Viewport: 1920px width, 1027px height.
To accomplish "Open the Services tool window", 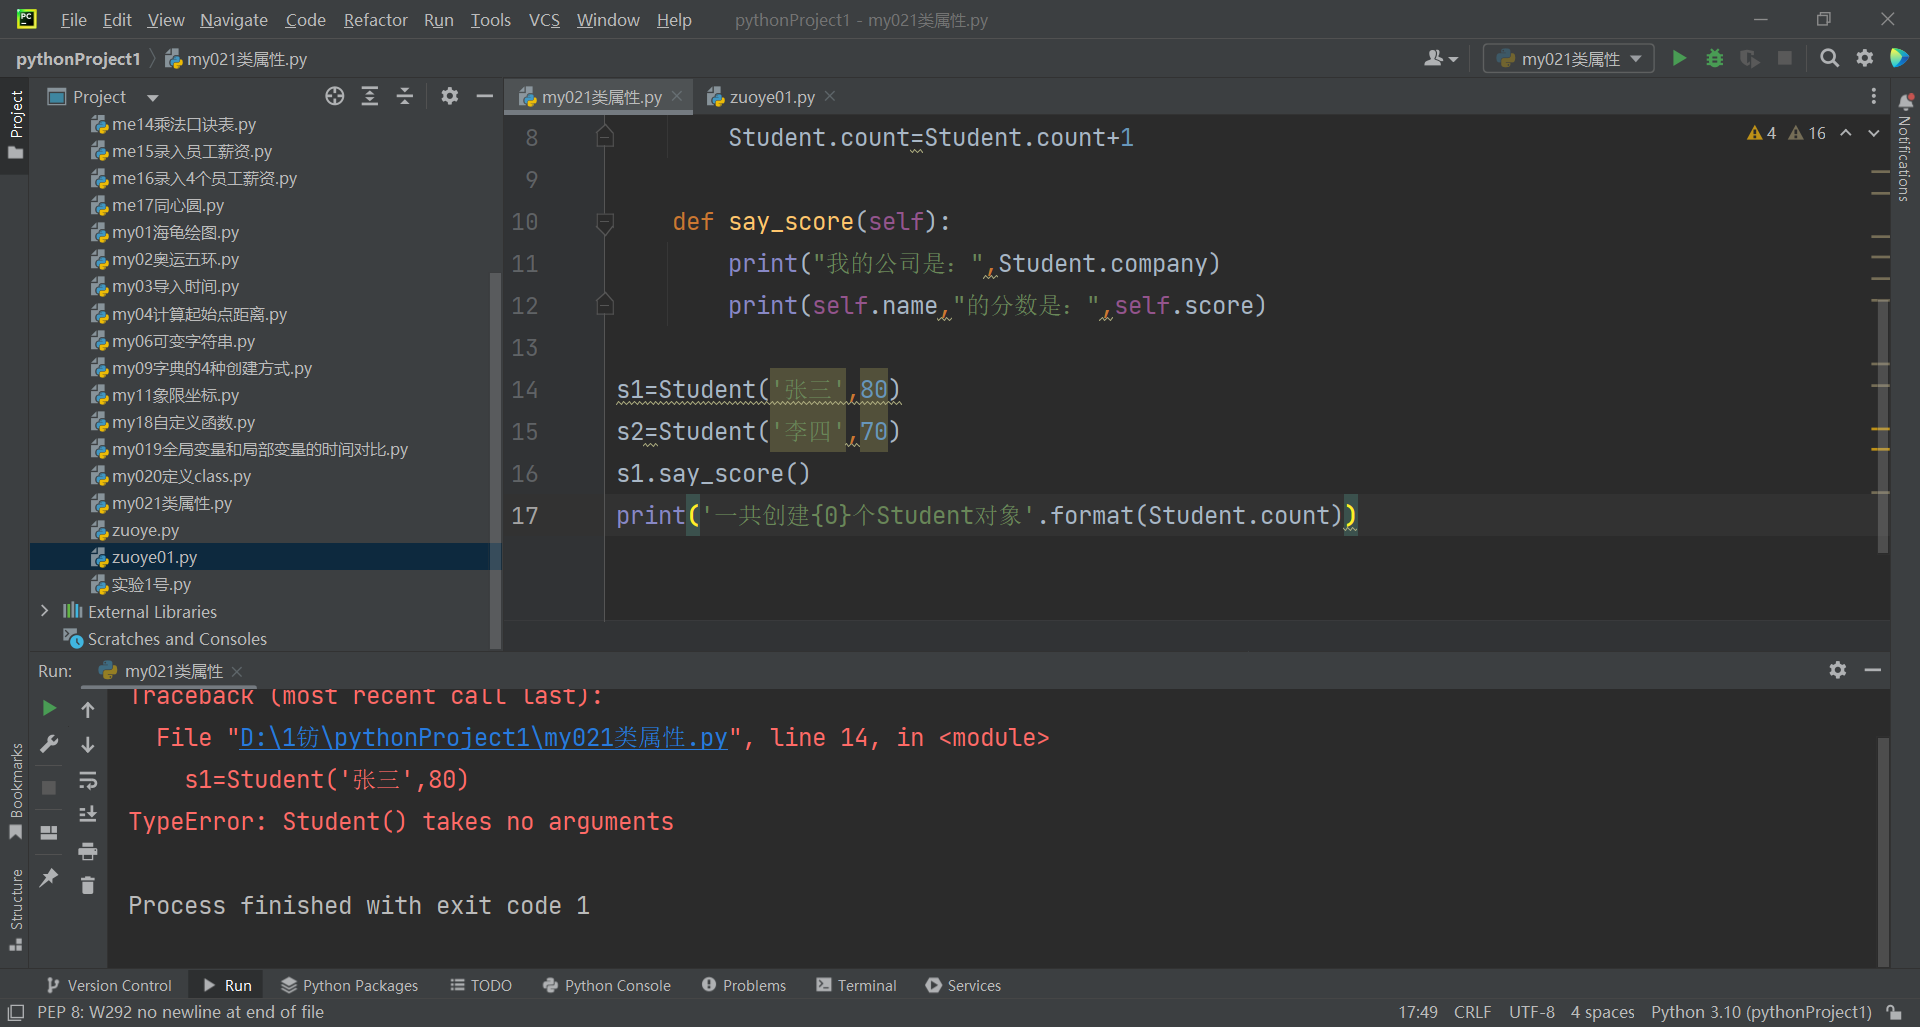I will pyautogui.click(x=963, y=985).
